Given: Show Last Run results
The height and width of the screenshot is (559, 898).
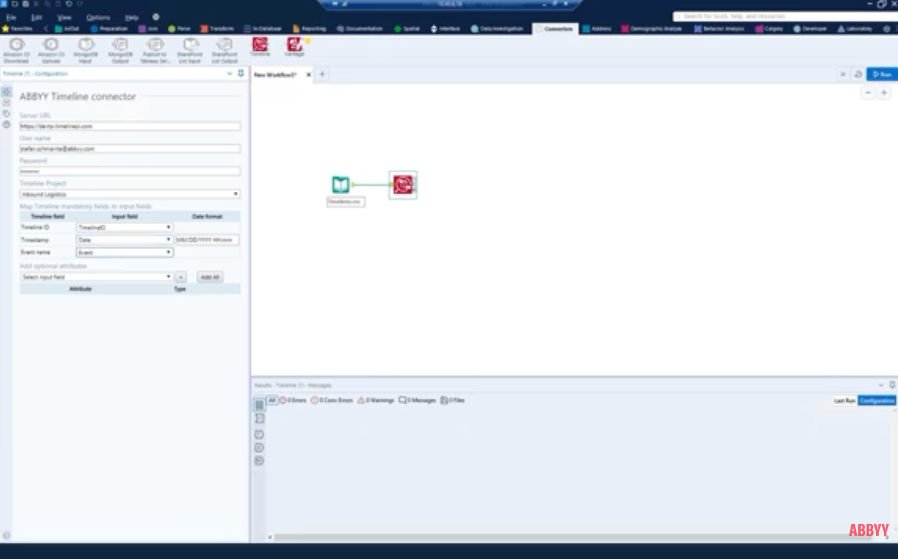Looking at the screenshot, I should coord(844,400).
